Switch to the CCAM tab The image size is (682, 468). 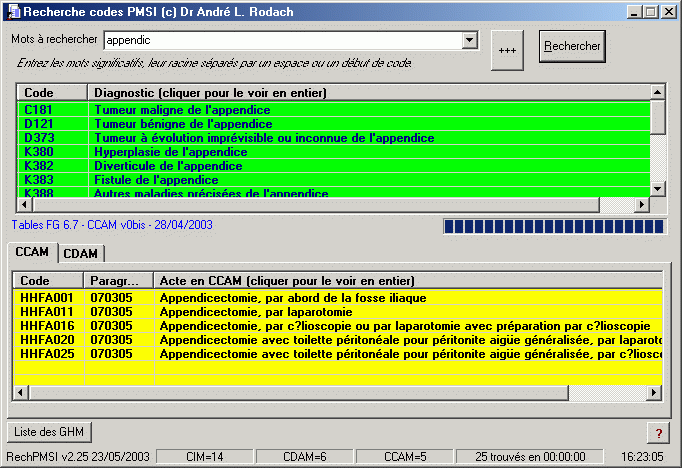(32, 252)
